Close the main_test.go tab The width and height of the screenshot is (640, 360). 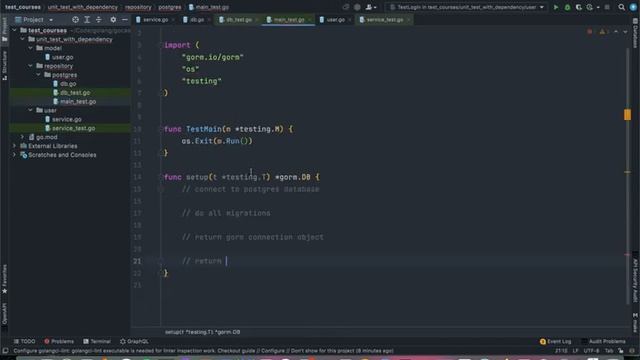[309, 20]
